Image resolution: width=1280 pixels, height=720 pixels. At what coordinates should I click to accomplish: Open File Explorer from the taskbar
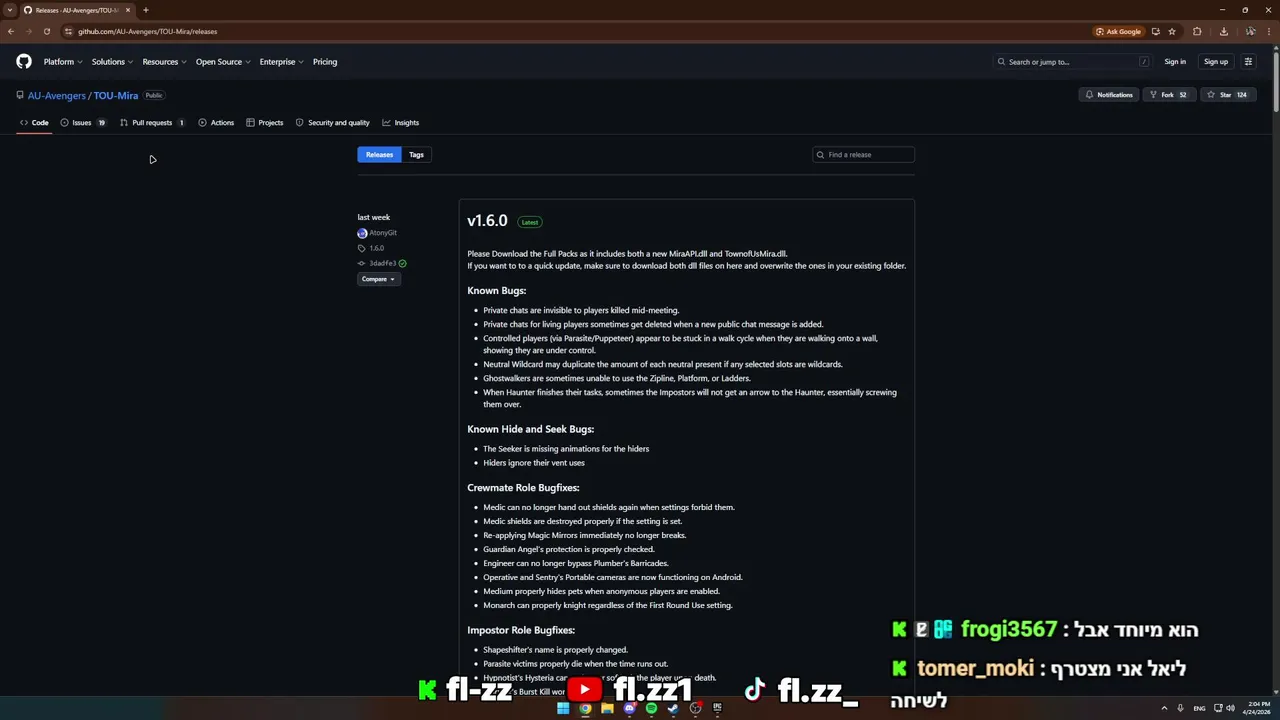(607, 708)
